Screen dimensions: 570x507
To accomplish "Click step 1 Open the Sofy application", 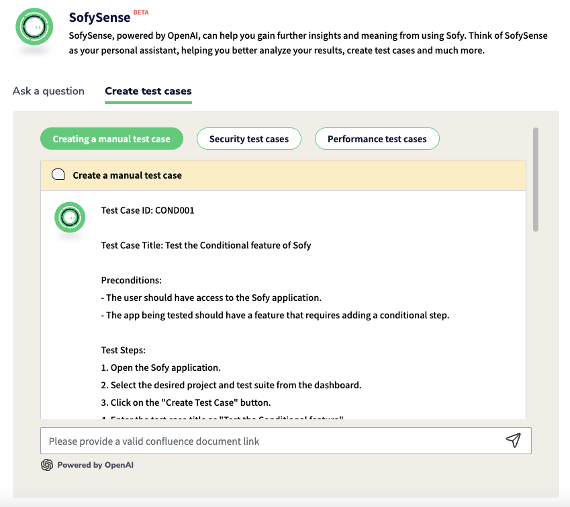I will [161, 367].
